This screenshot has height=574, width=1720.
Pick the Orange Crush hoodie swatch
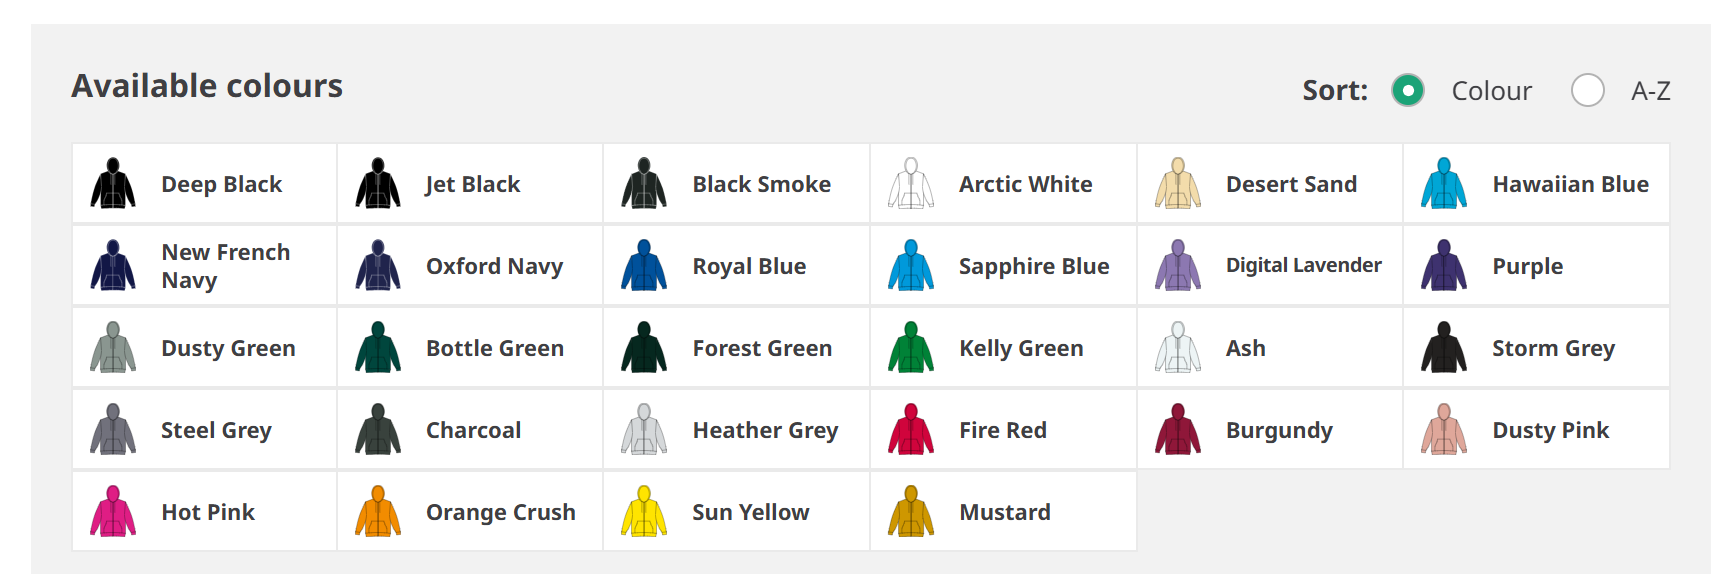pos(378,512)
